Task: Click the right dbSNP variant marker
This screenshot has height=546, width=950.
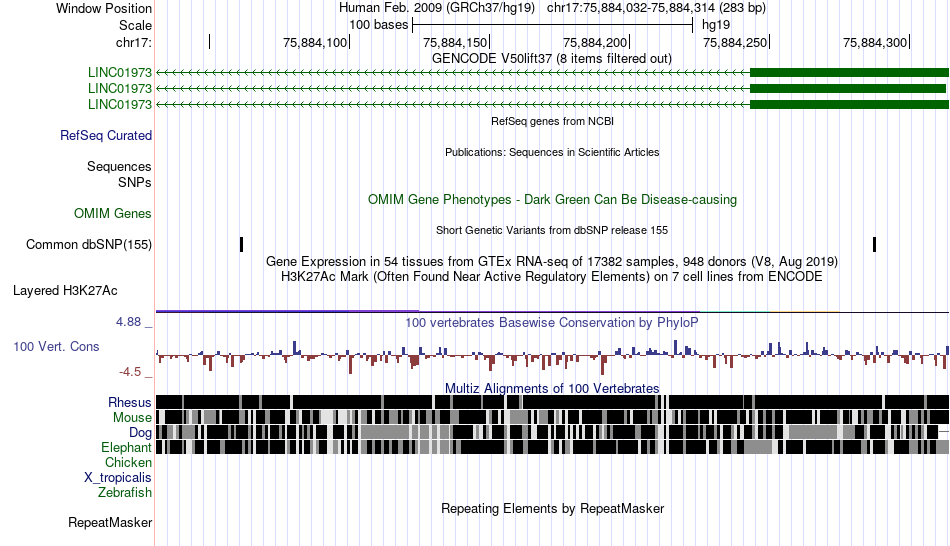Action: 874,245
